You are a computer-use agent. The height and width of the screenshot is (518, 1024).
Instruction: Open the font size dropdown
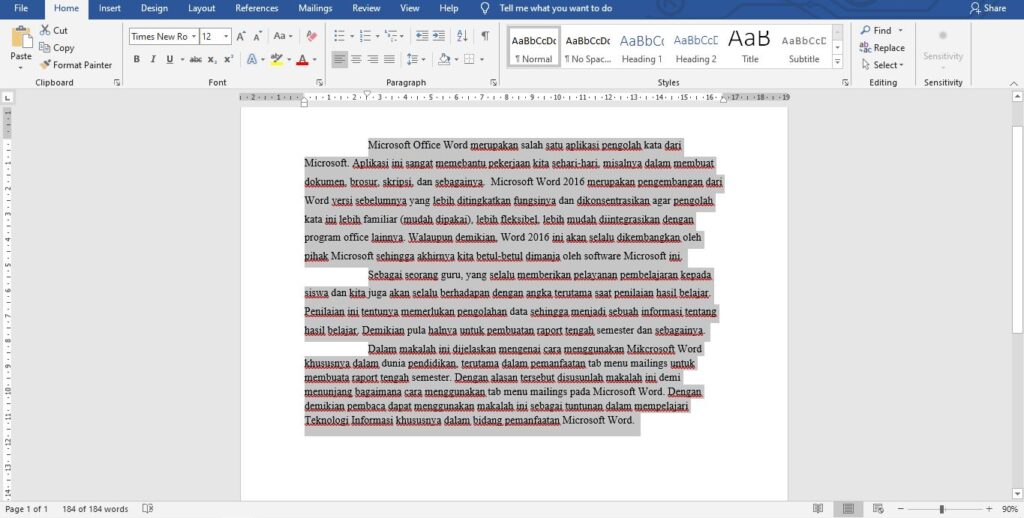(227, 37)
